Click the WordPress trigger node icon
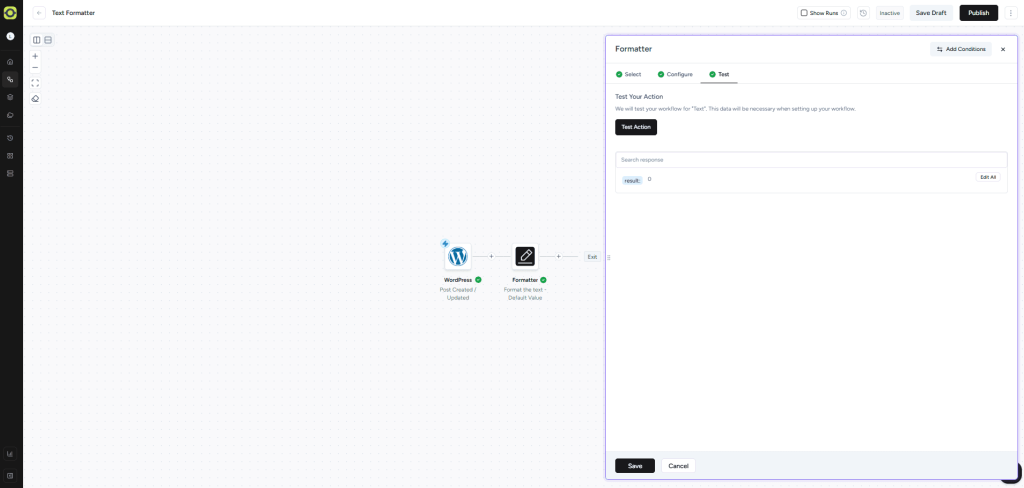 tap(457, 256)
